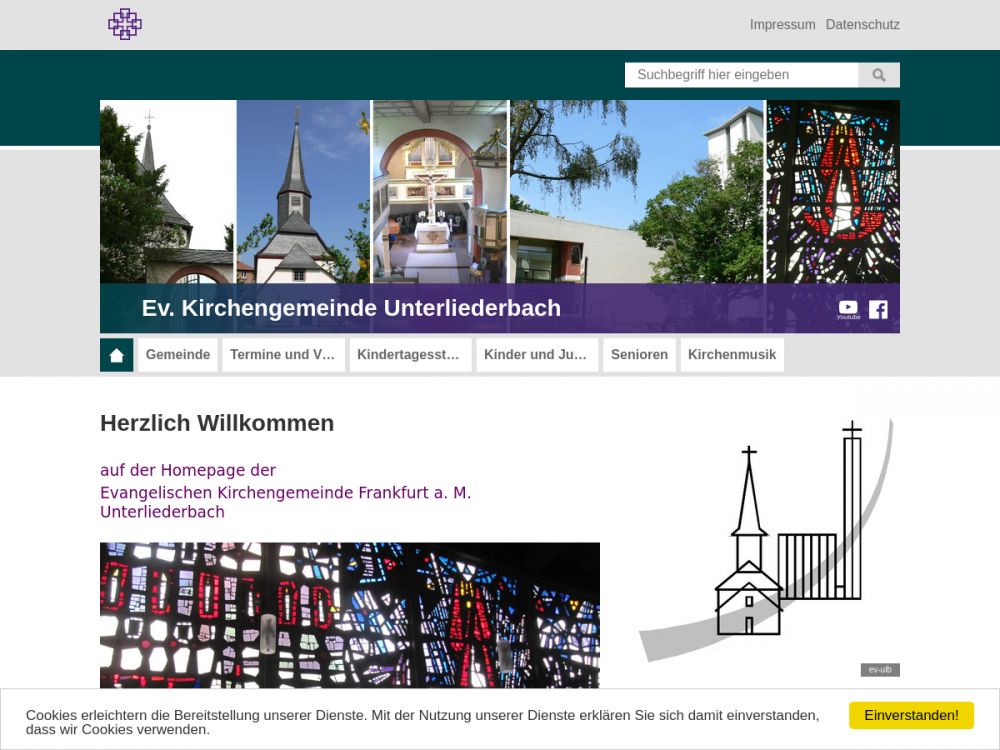
Task: Open the Kirchenmusik menu item
Action: click(732, 355)
